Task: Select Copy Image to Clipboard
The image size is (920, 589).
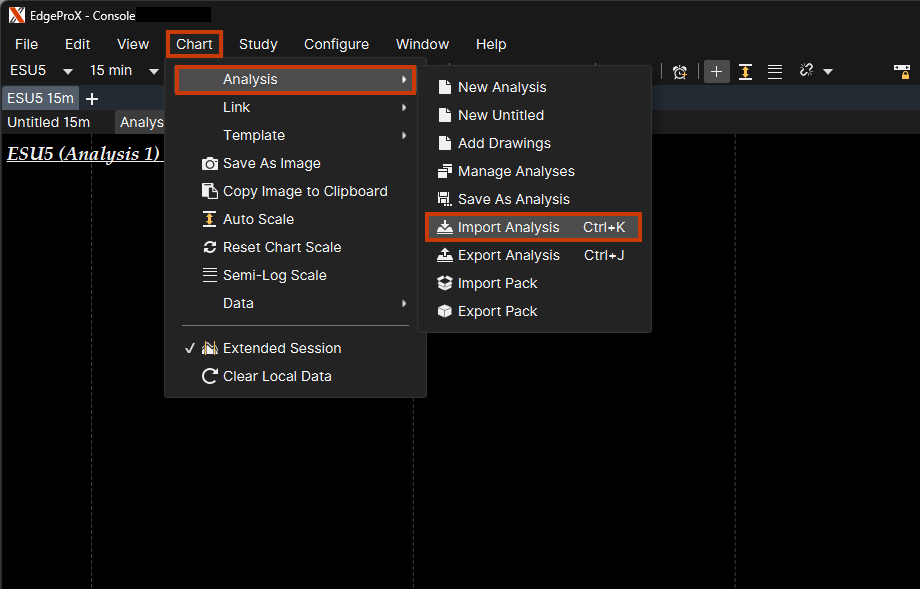Action: (x=305, y=191)
